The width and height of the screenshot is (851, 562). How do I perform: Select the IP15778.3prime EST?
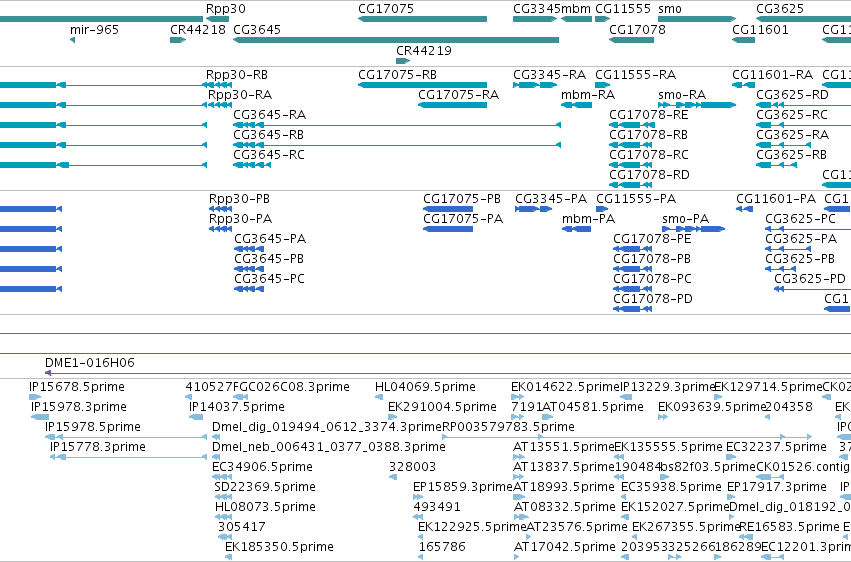click(x=129, y=457)
